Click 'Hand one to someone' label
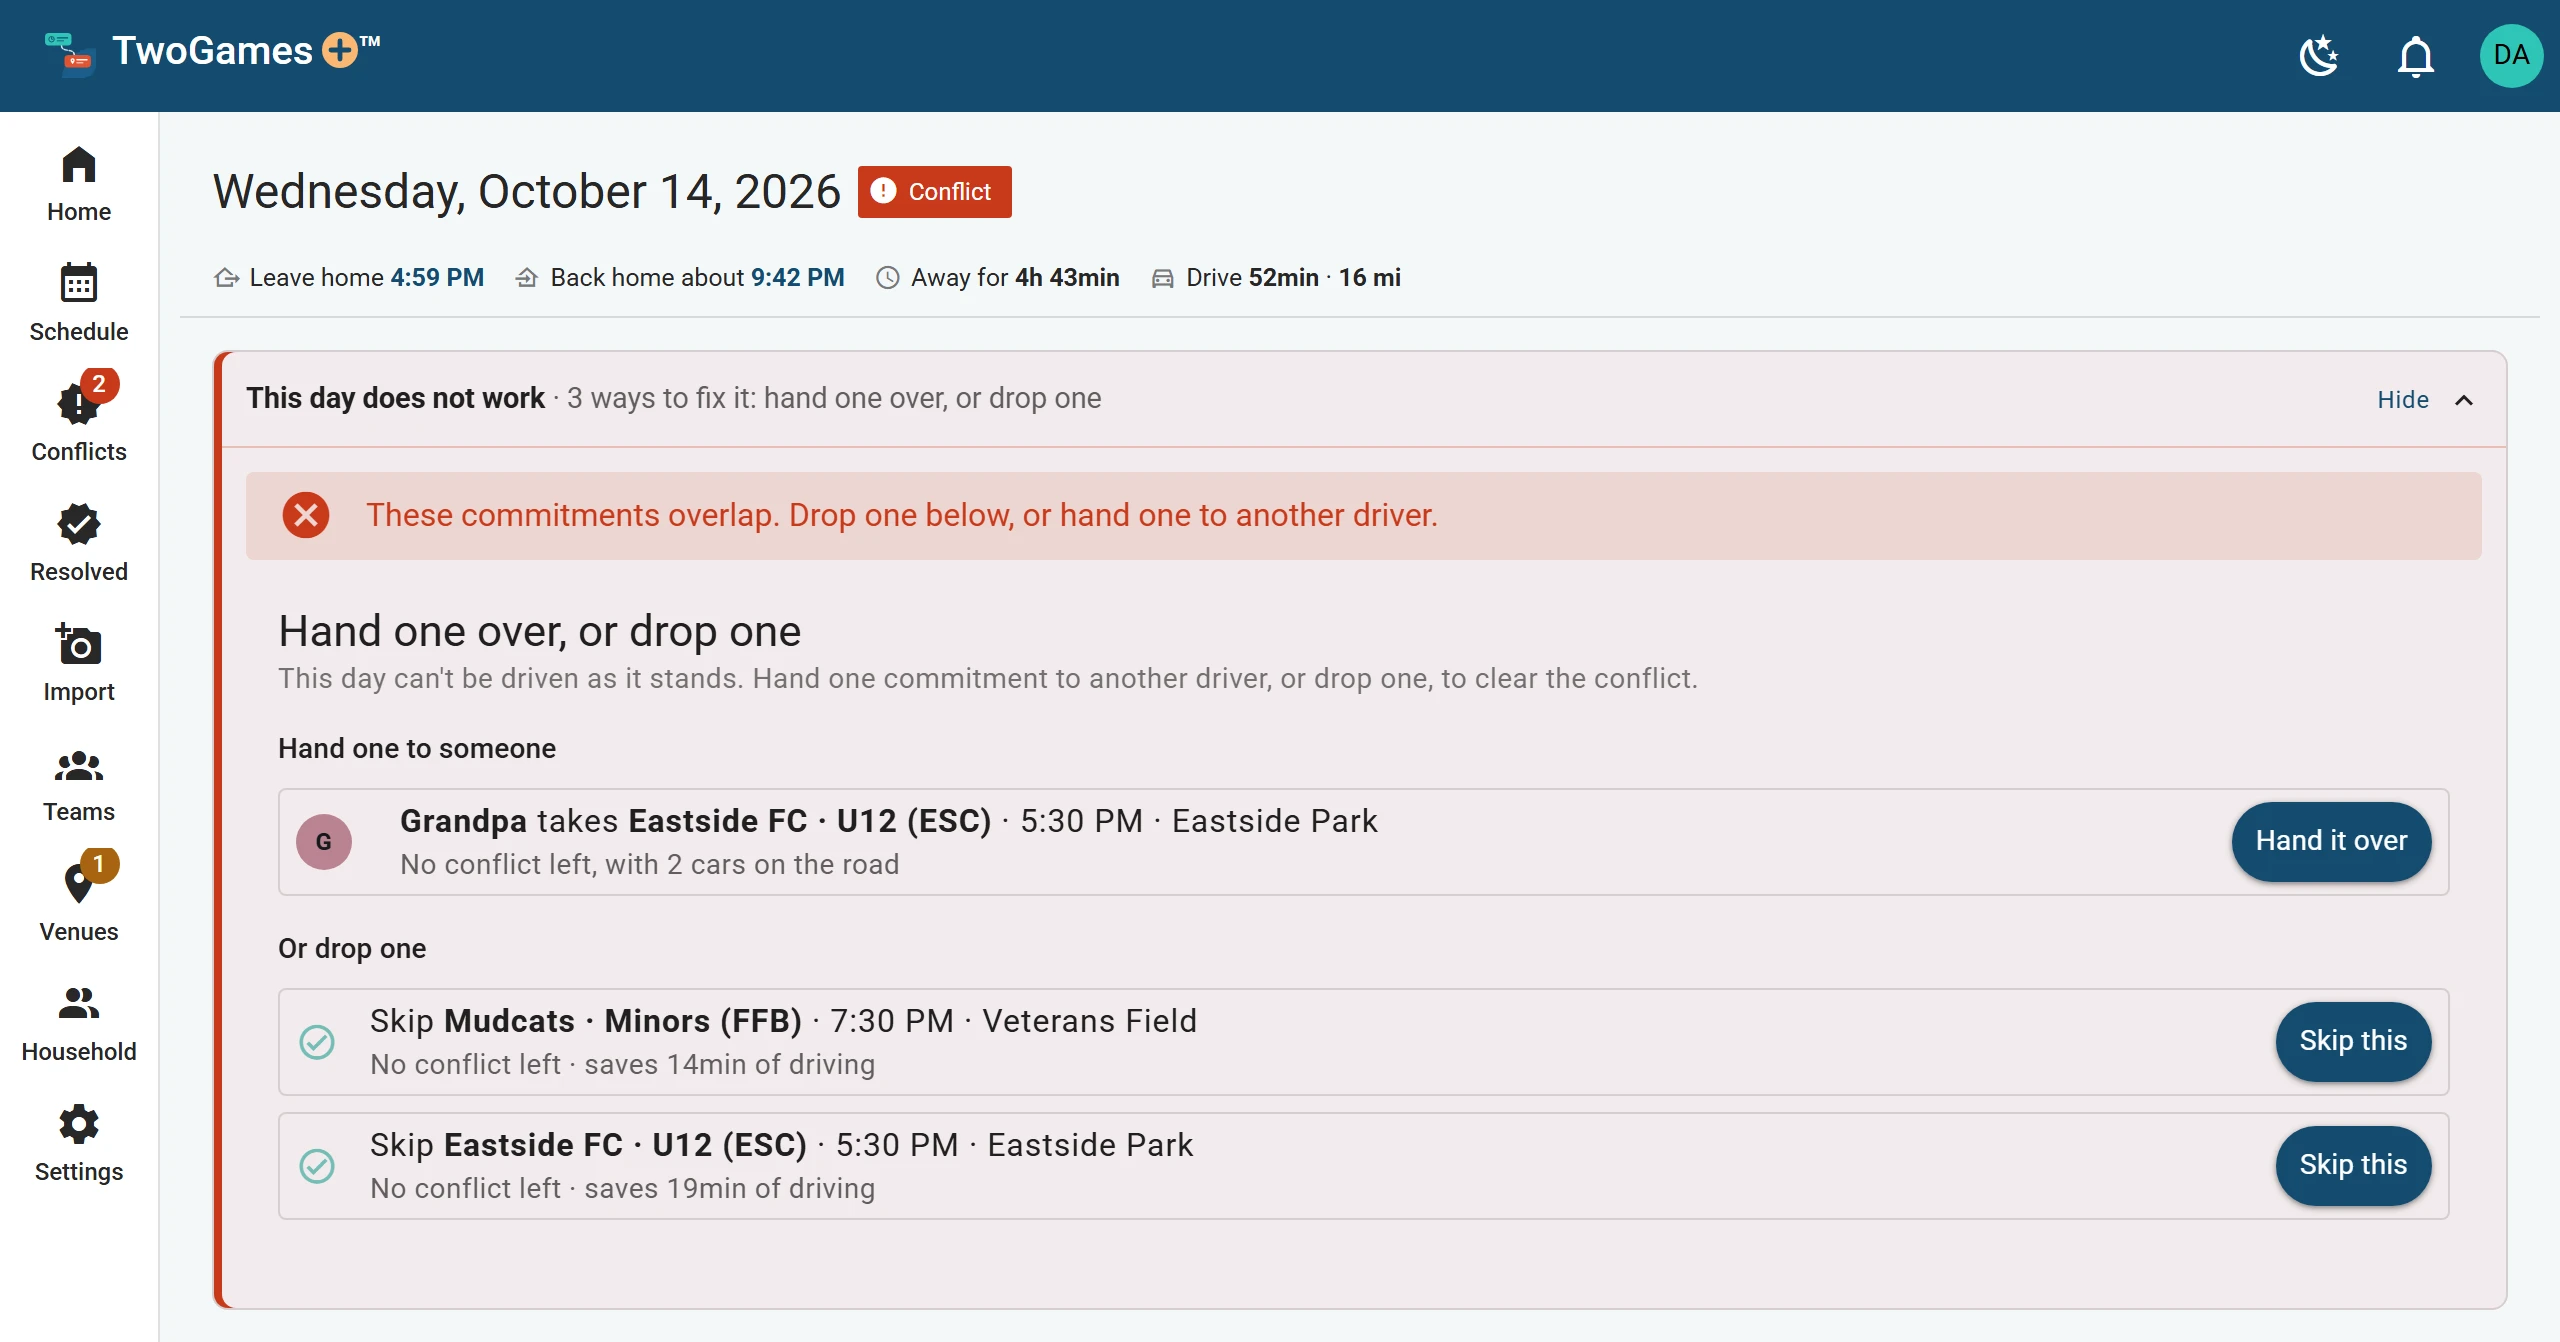This screenshot has height=1342, width=2560. pos(417,749)
